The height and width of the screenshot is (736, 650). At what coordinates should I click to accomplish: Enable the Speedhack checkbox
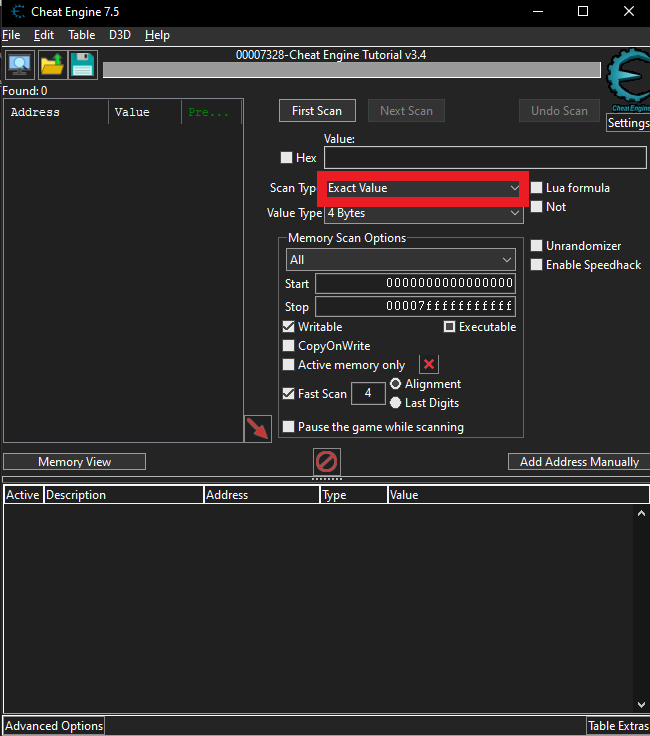(x=537, y=265)
